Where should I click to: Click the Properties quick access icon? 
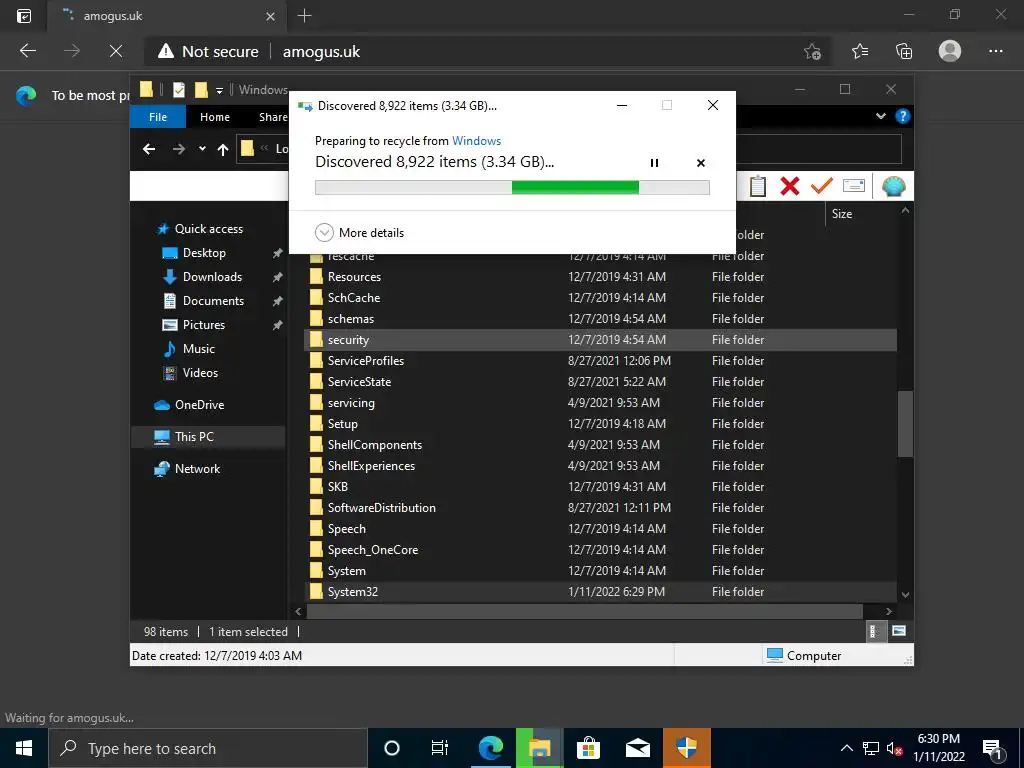178,89
